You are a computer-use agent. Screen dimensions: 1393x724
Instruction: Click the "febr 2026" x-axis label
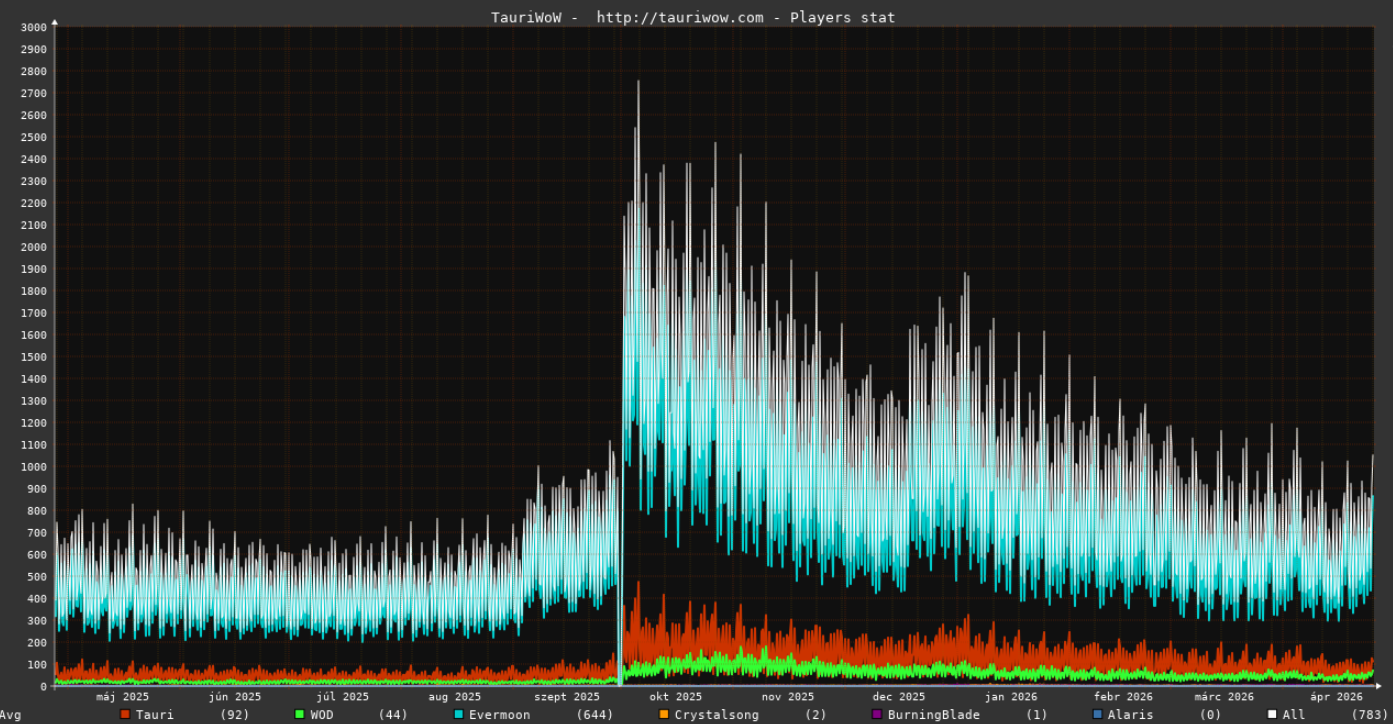tap(1123, 697)
